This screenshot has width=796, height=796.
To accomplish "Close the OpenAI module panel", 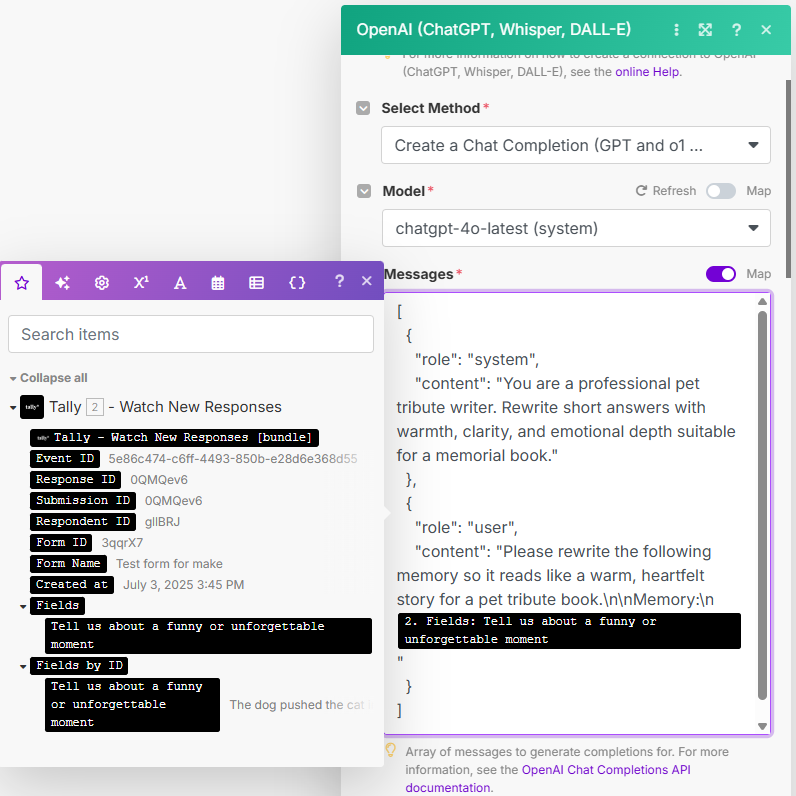I will pos(767,30).
